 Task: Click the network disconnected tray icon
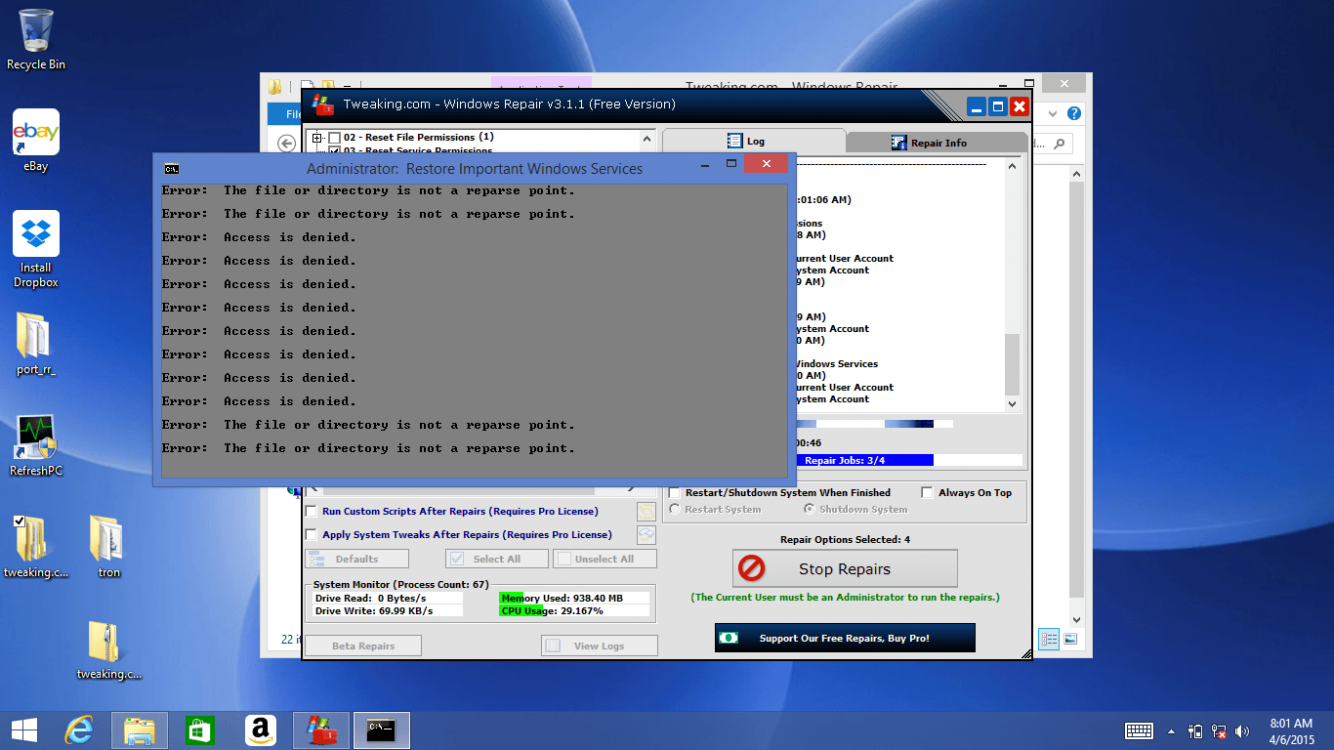pos(1219,731)
